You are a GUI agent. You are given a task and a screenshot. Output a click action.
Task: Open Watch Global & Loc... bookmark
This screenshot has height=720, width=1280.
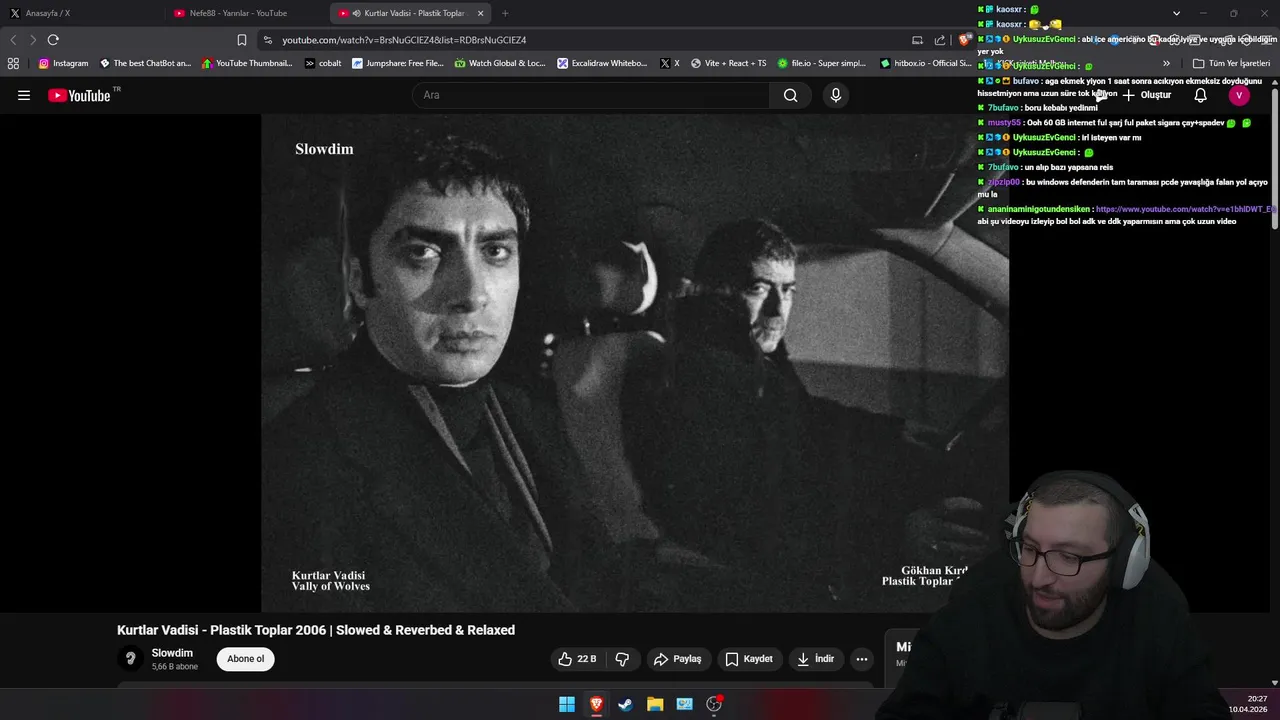(x=500, y=63)
